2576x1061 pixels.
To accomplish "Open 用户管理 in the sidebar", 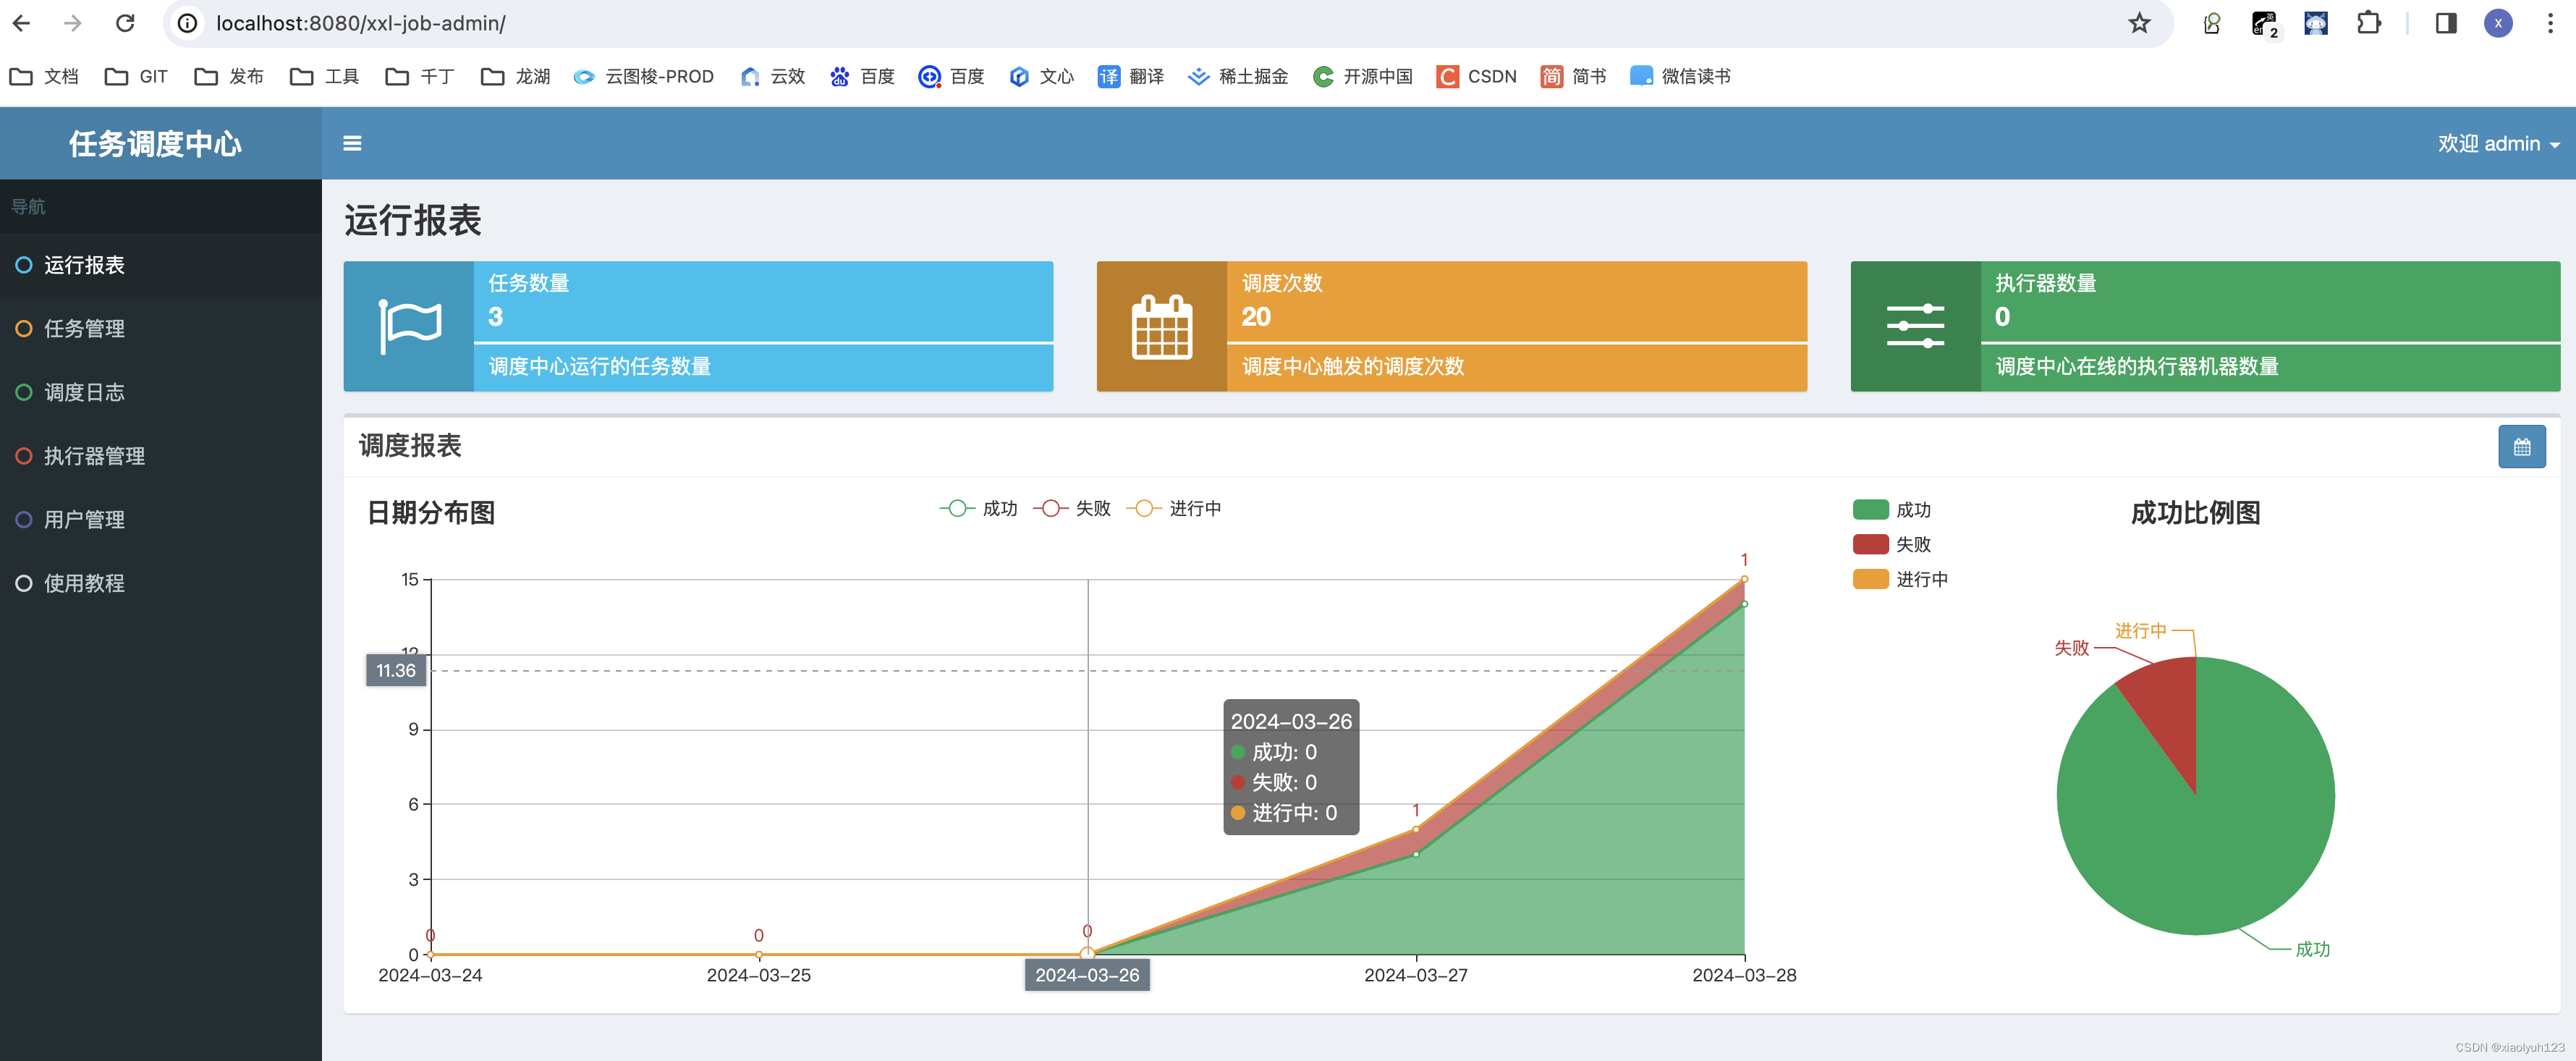I will click(x=161, y=519).
